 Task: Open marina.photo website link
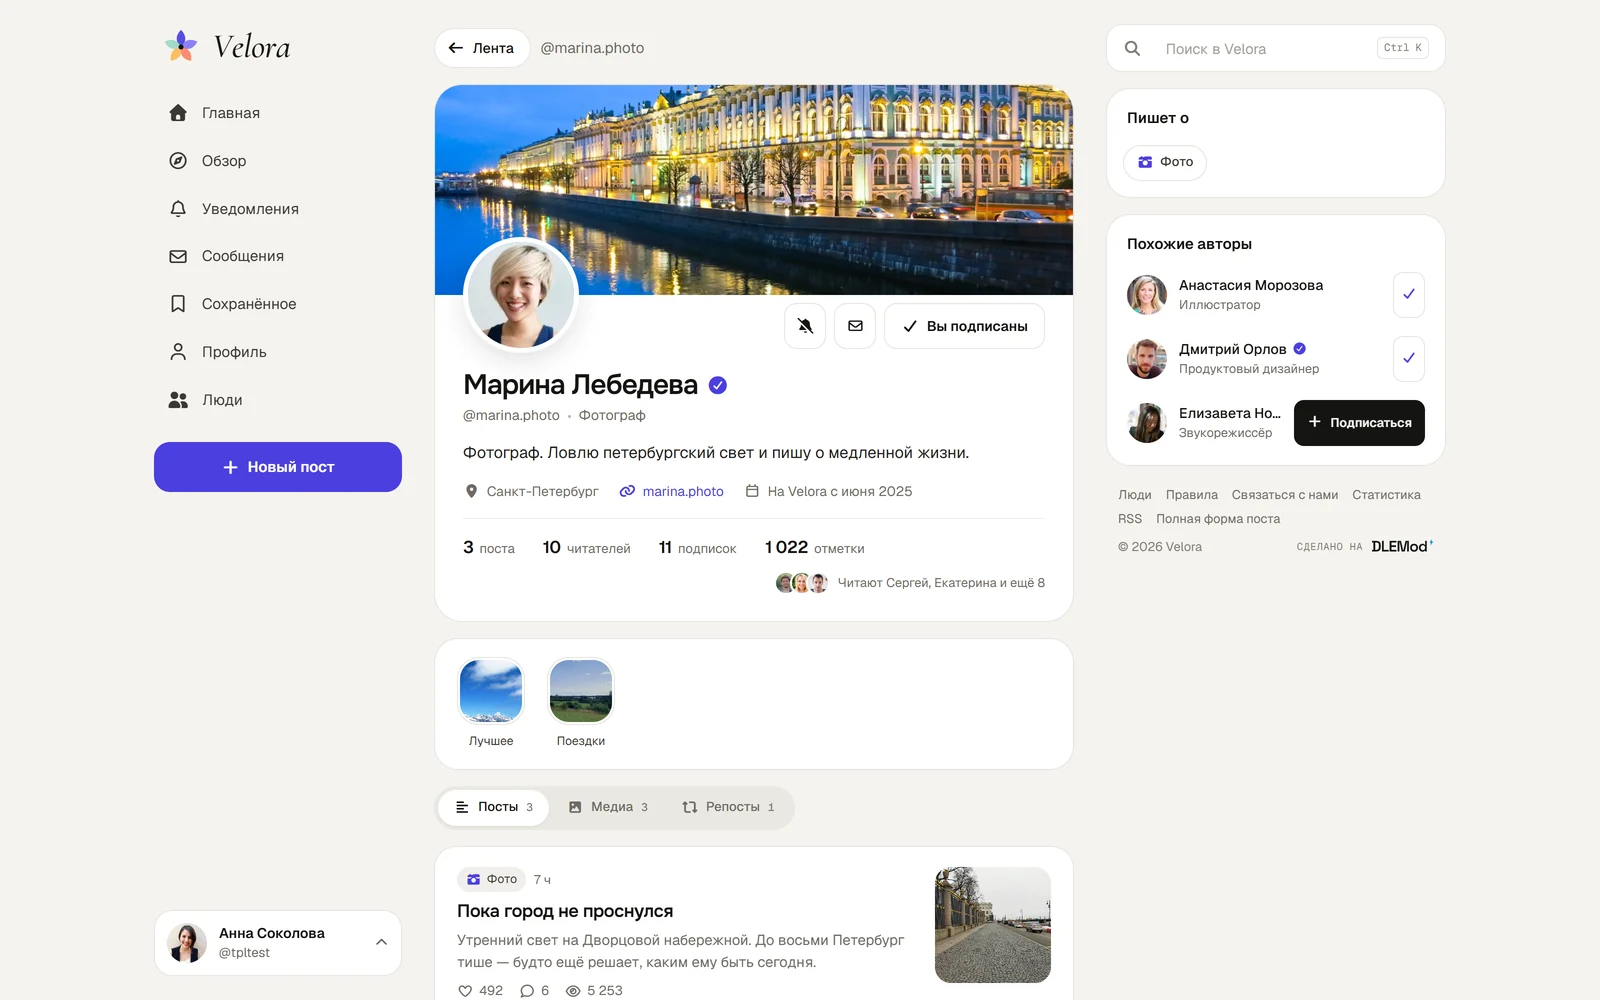(x=672, y=491)
